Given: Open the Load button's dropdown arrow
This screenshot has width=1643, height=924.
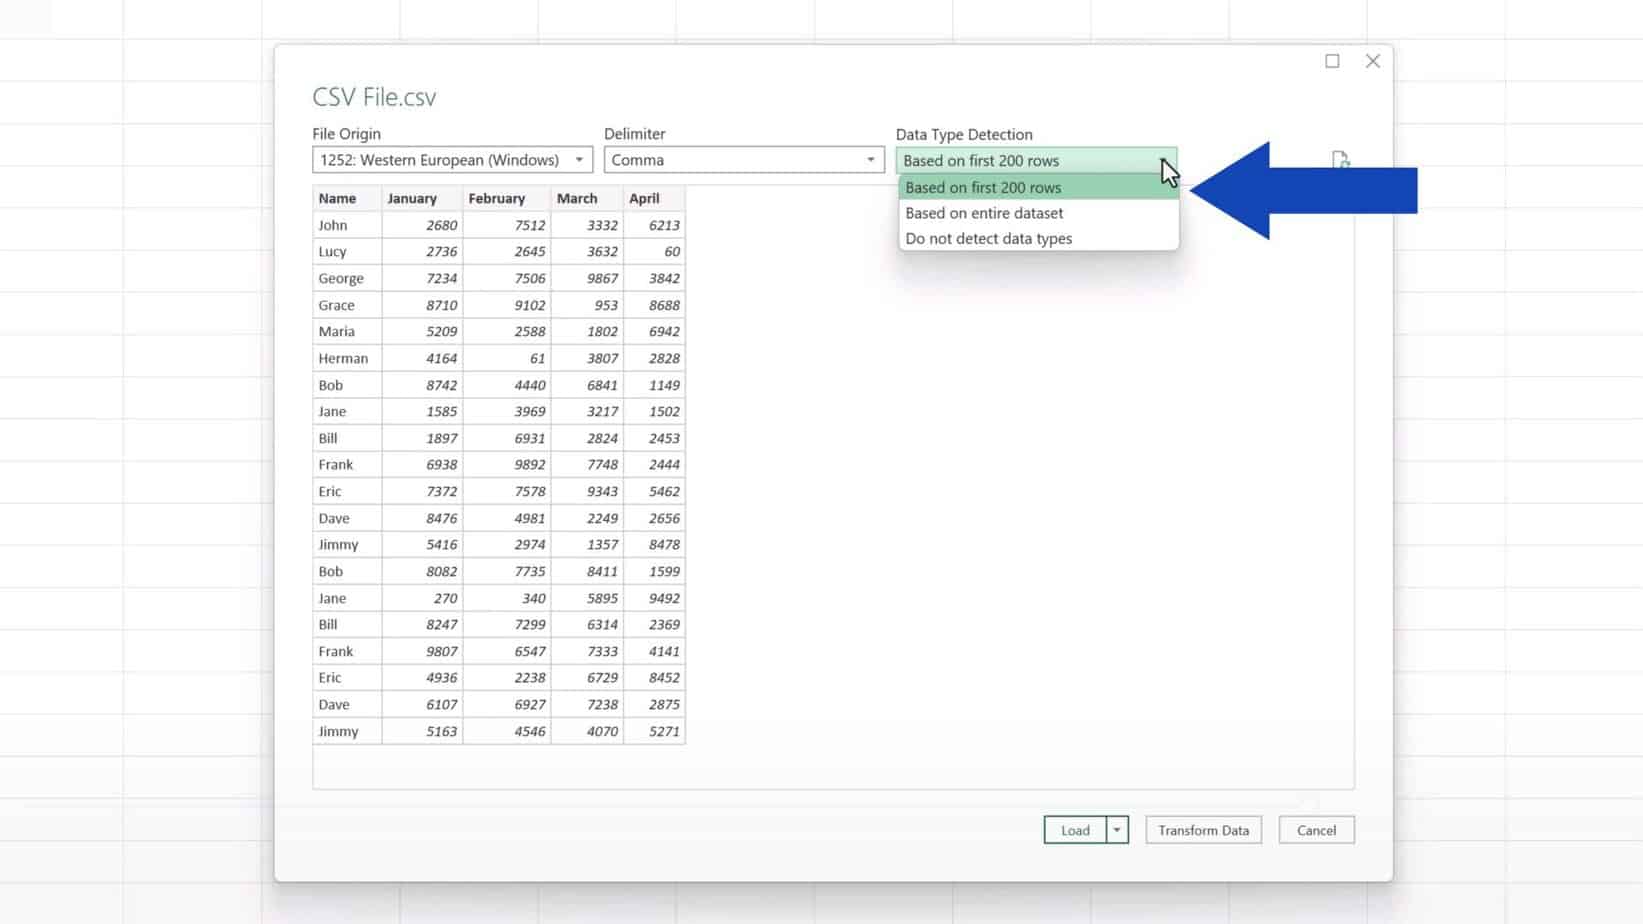Looking at the screenshot, I should click(x=1117, y=829).
